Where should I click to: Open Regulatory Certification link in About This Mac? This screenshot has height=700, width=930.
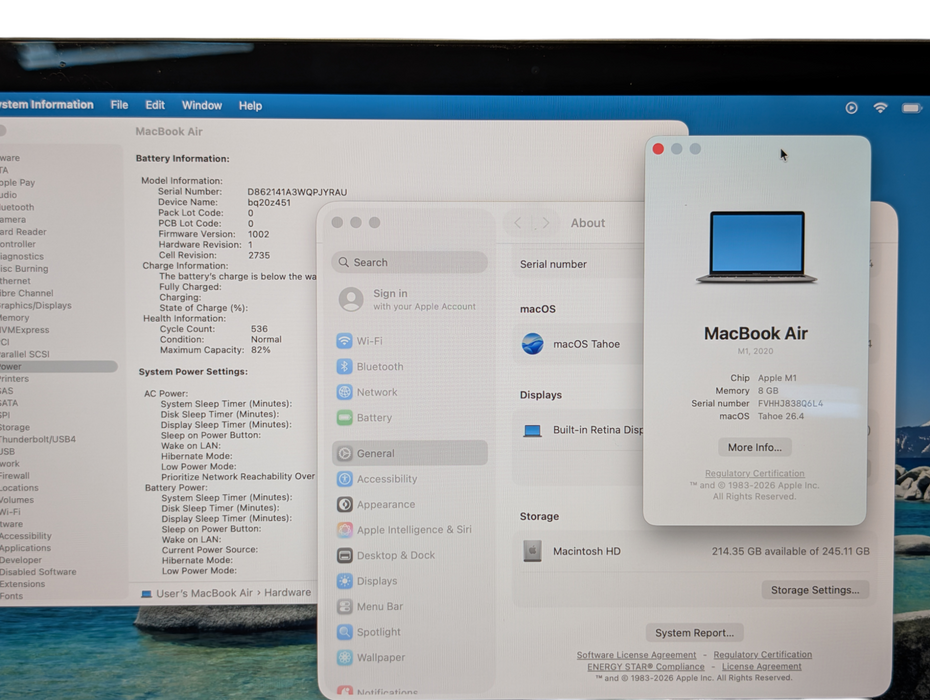[754, 473]
